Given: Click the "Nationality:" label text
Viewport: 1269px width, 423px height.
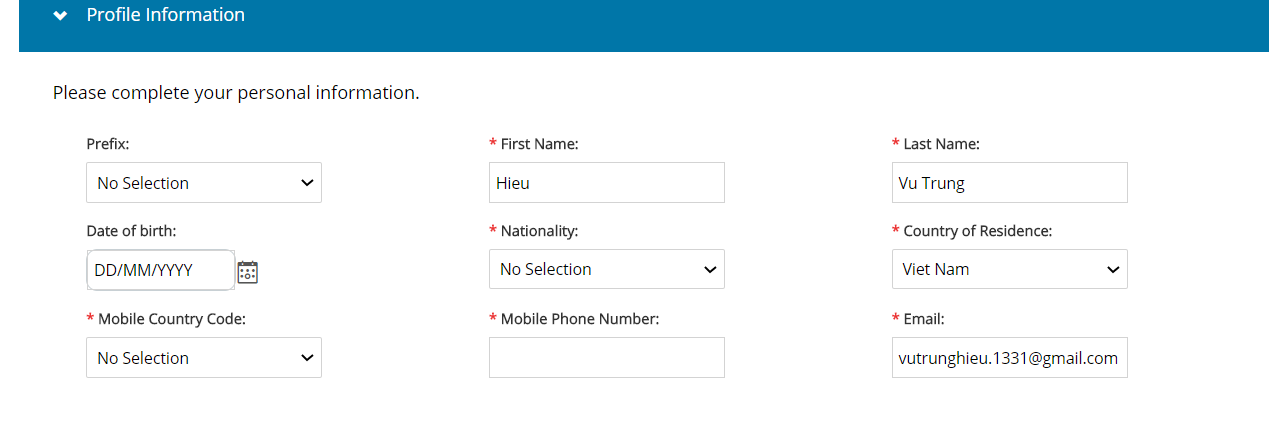Looking at the screenshot, I should pos(540,231).
